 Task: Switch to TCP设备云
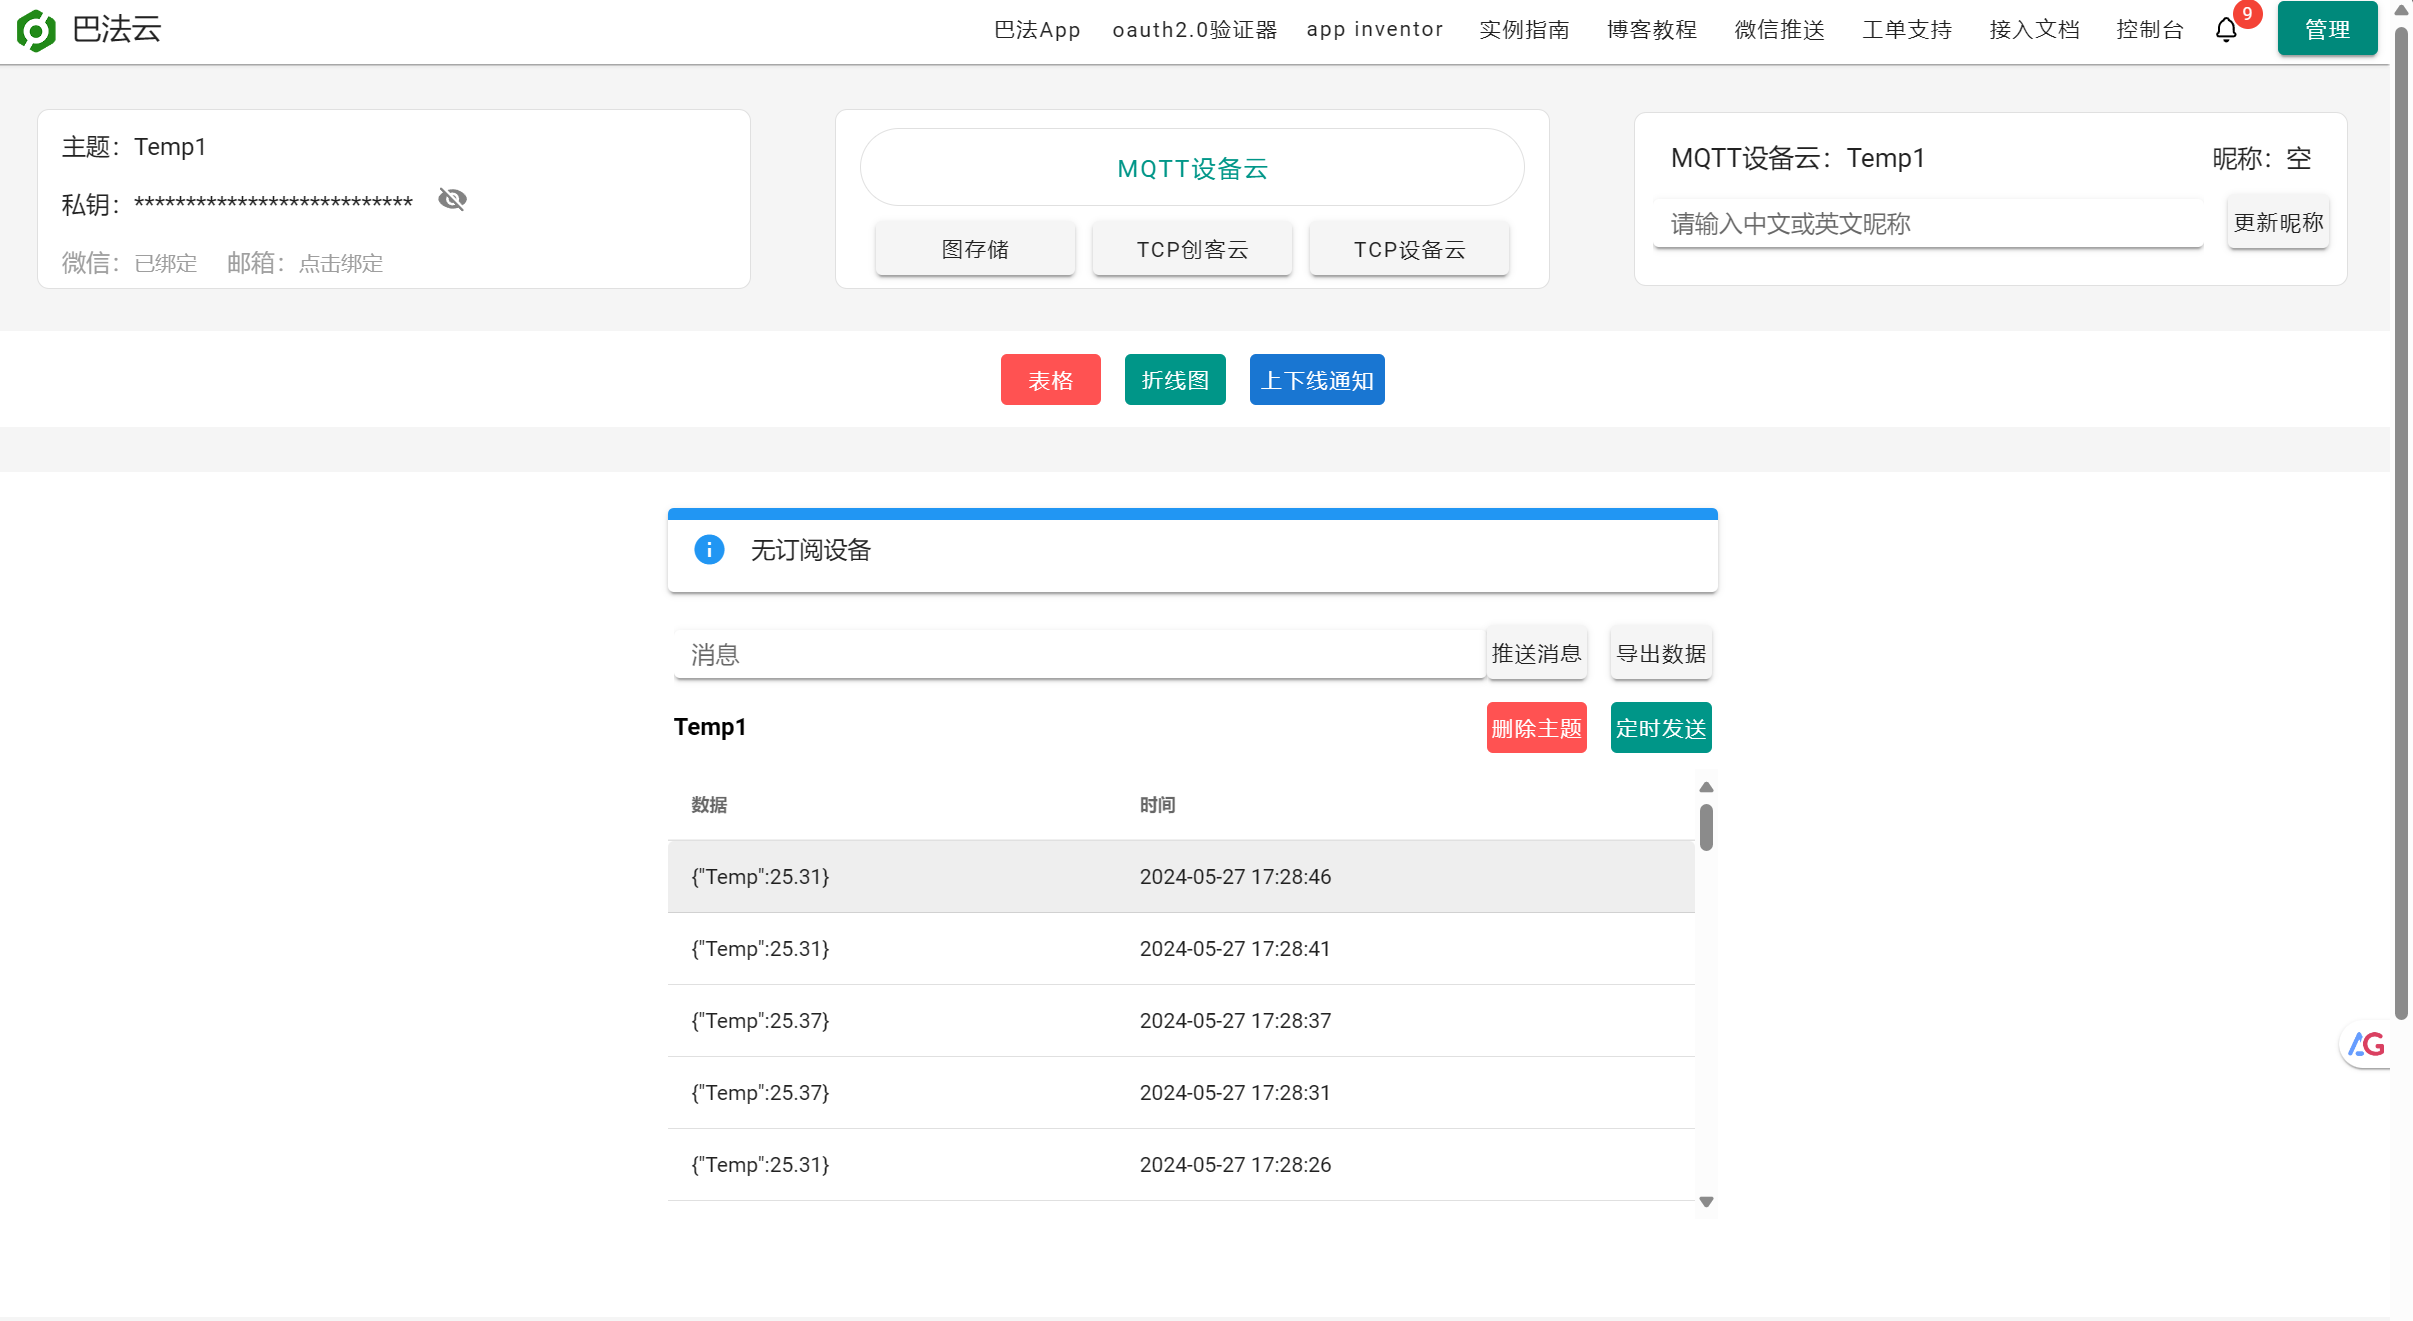point(1409,249)
